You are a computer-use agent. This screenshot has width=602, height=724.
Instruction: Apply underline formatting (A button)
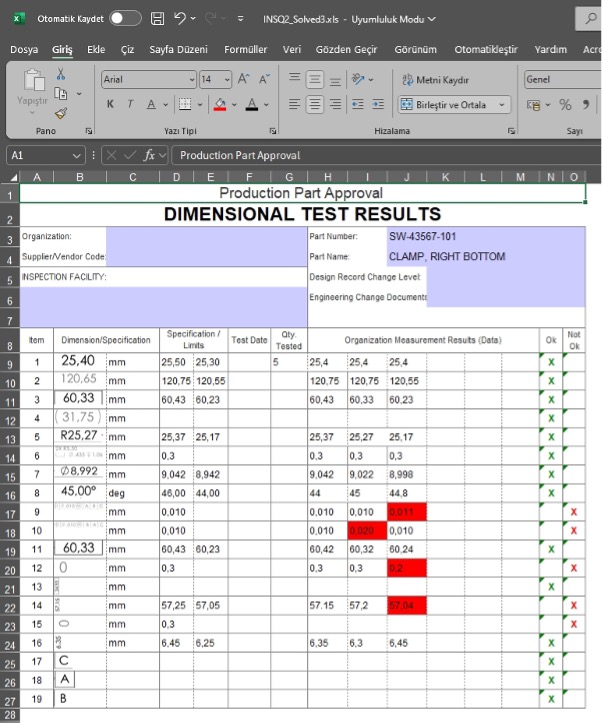[x=151, y=104]
